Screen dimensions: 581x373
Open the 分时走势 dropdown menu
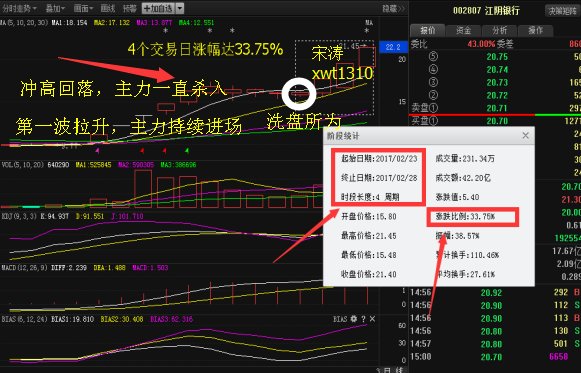pos(19,8)
